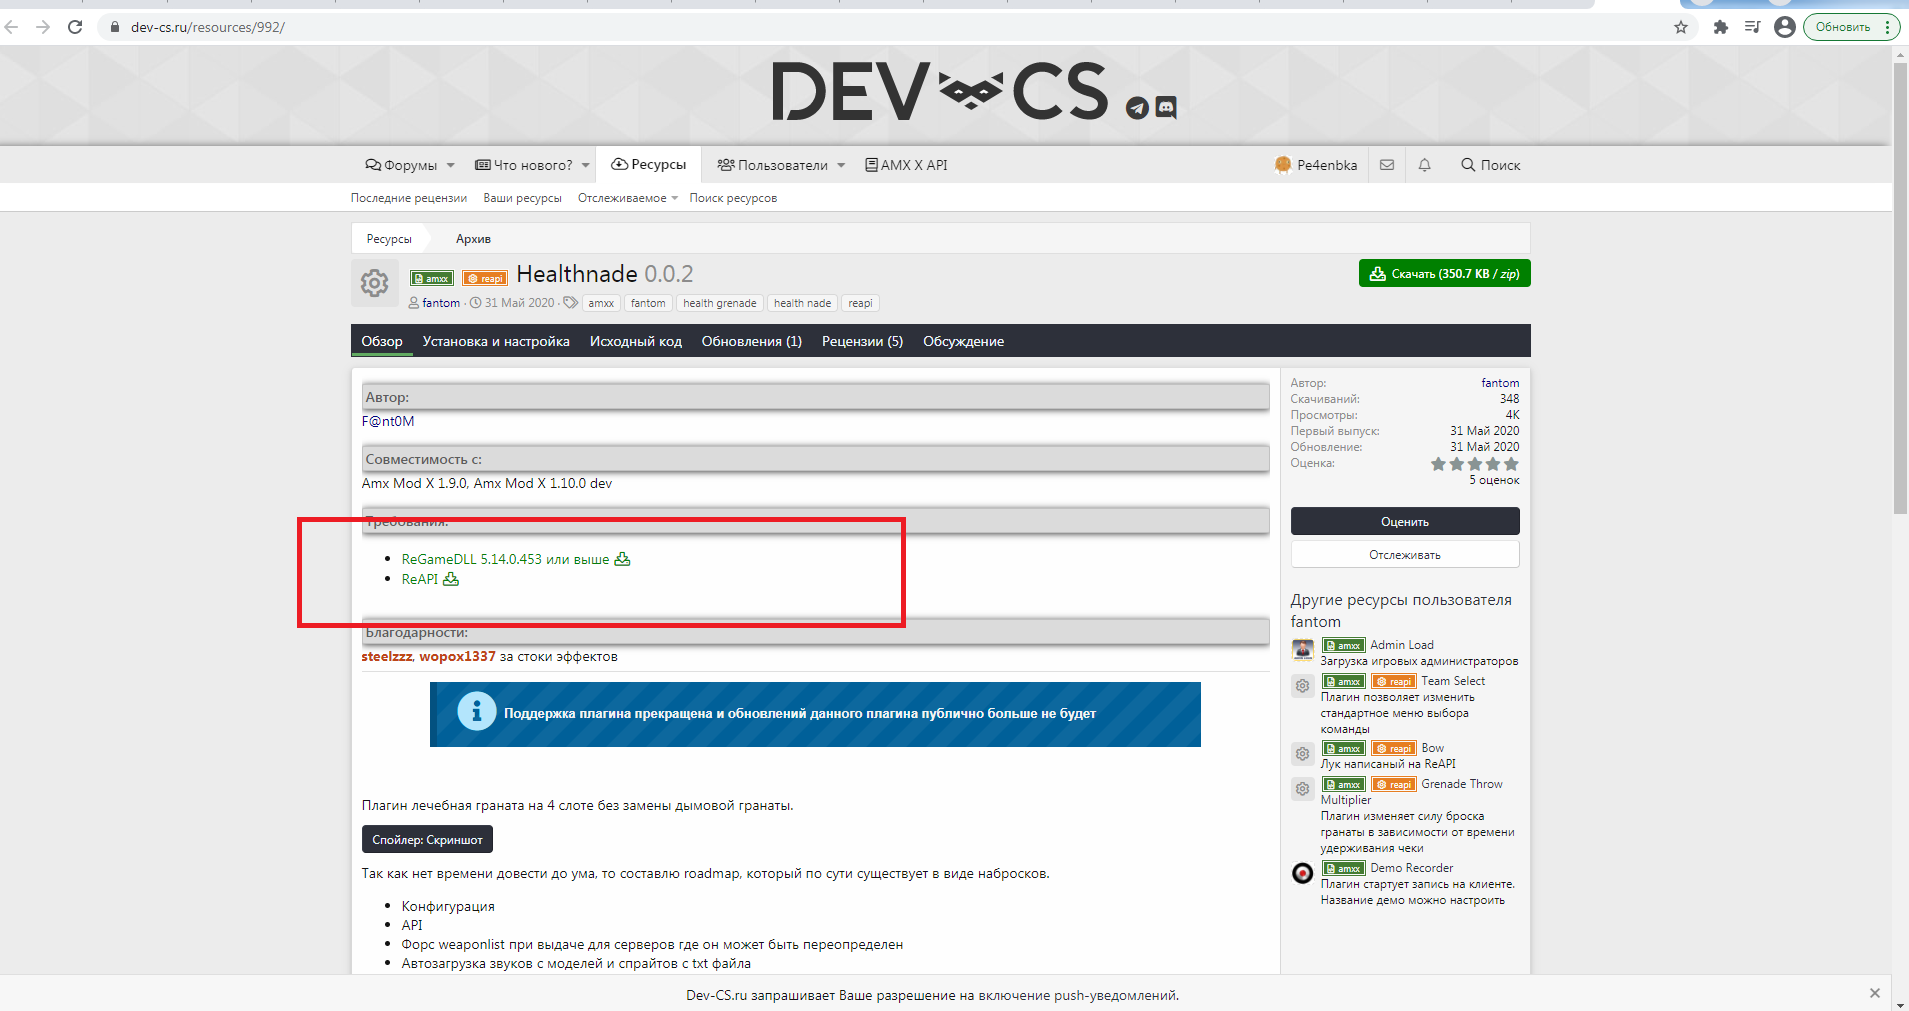1909x1011 pixels.
Task: Switch to the Исходный код tab
Action: (x=636, y=341)
